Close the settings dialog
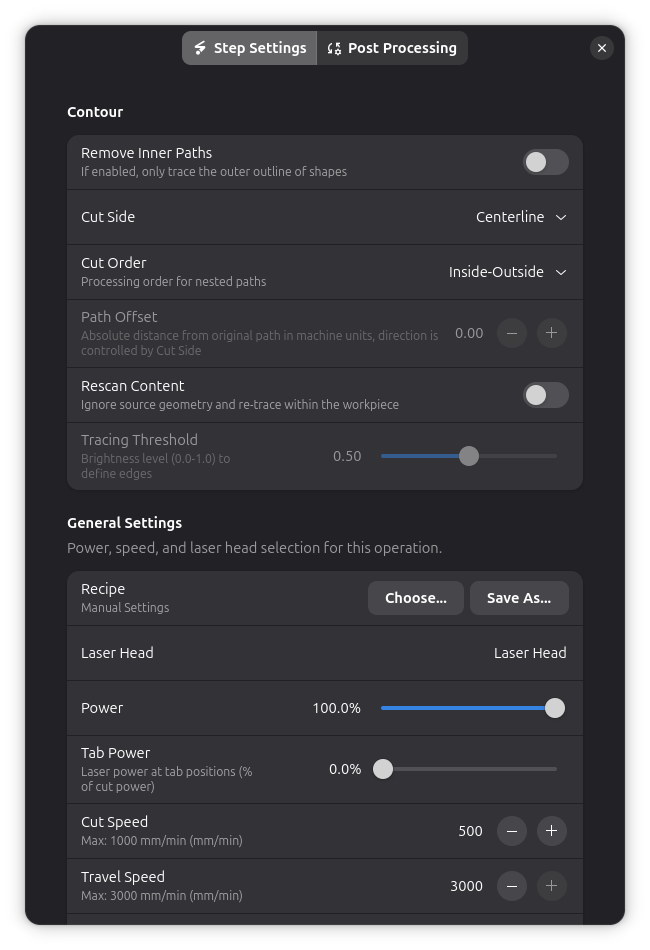Screen dimensions: 650x950 click(601, 48)
